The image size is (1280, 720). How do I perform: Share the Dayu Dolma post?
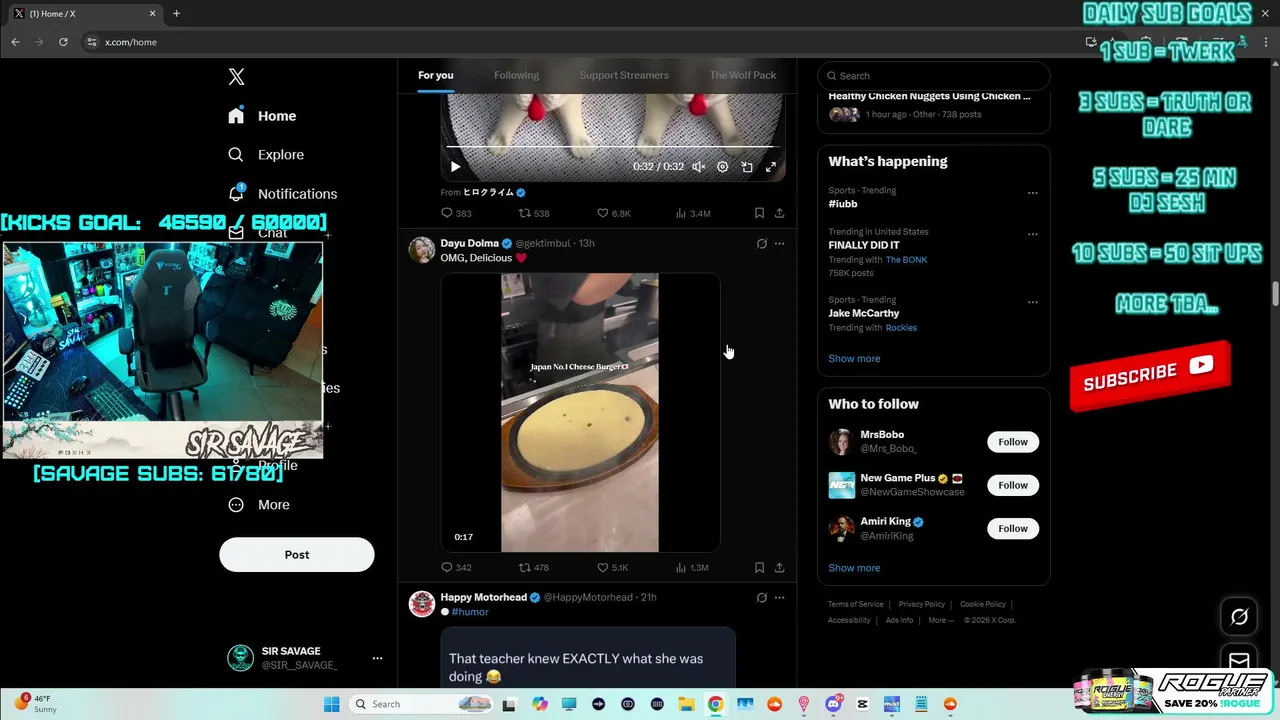[x=779, y=568]
